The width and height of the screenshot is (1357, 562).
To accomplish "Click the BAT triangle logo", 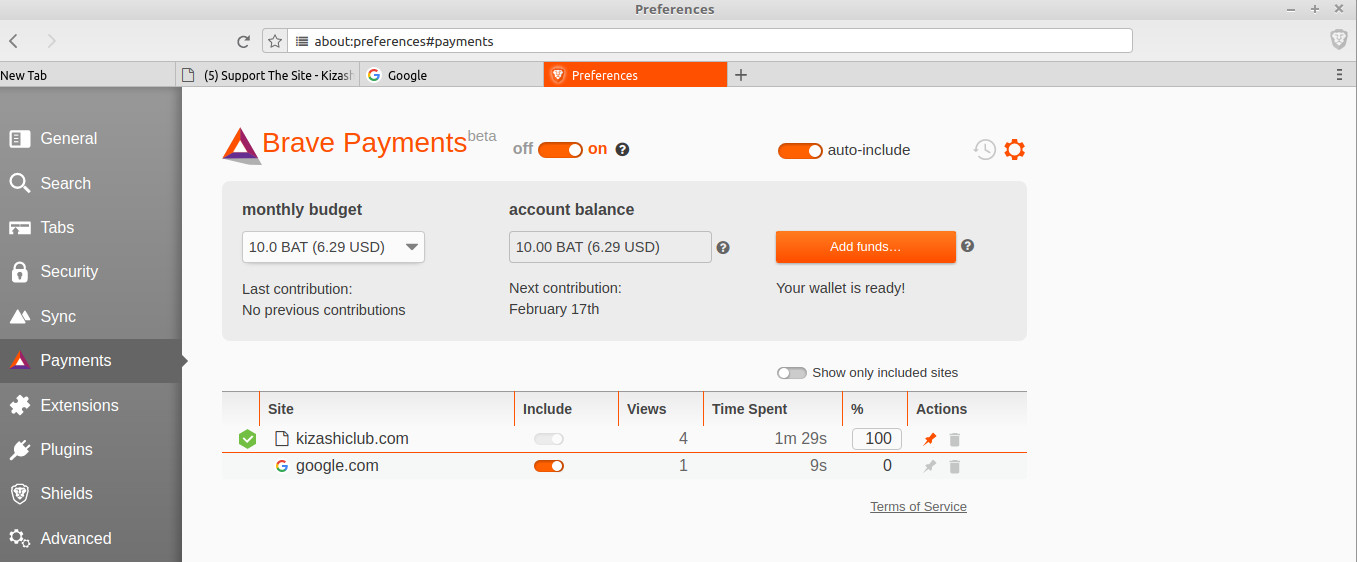I will point(240,146).
